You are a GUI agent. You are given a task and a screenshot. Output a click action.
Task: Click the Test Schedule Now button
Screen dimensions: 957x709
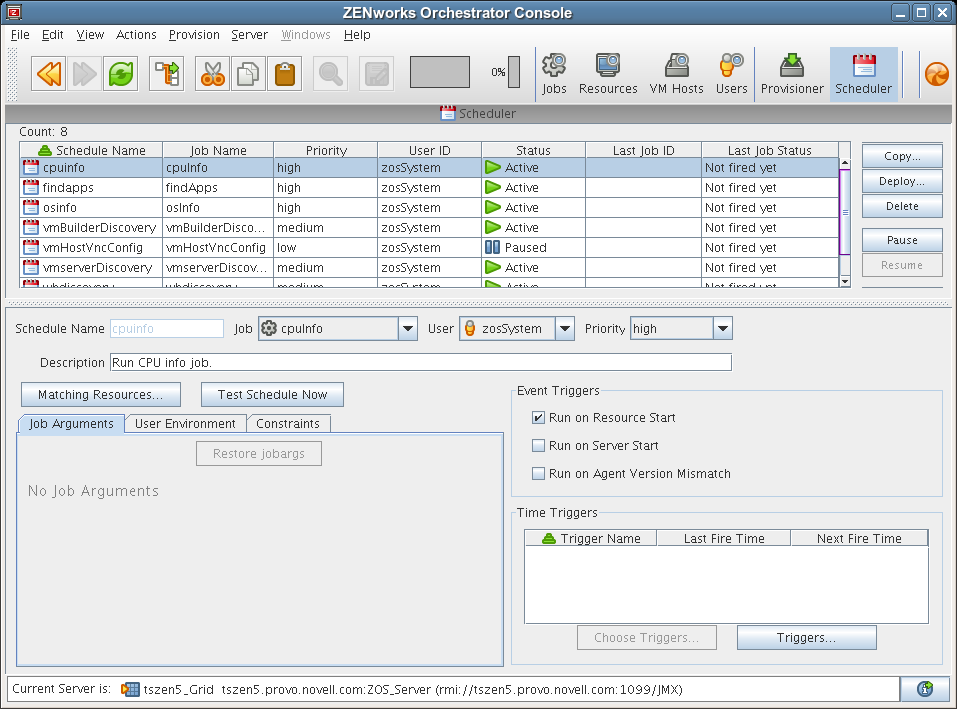pyautogui.click(x=272, y=395)
